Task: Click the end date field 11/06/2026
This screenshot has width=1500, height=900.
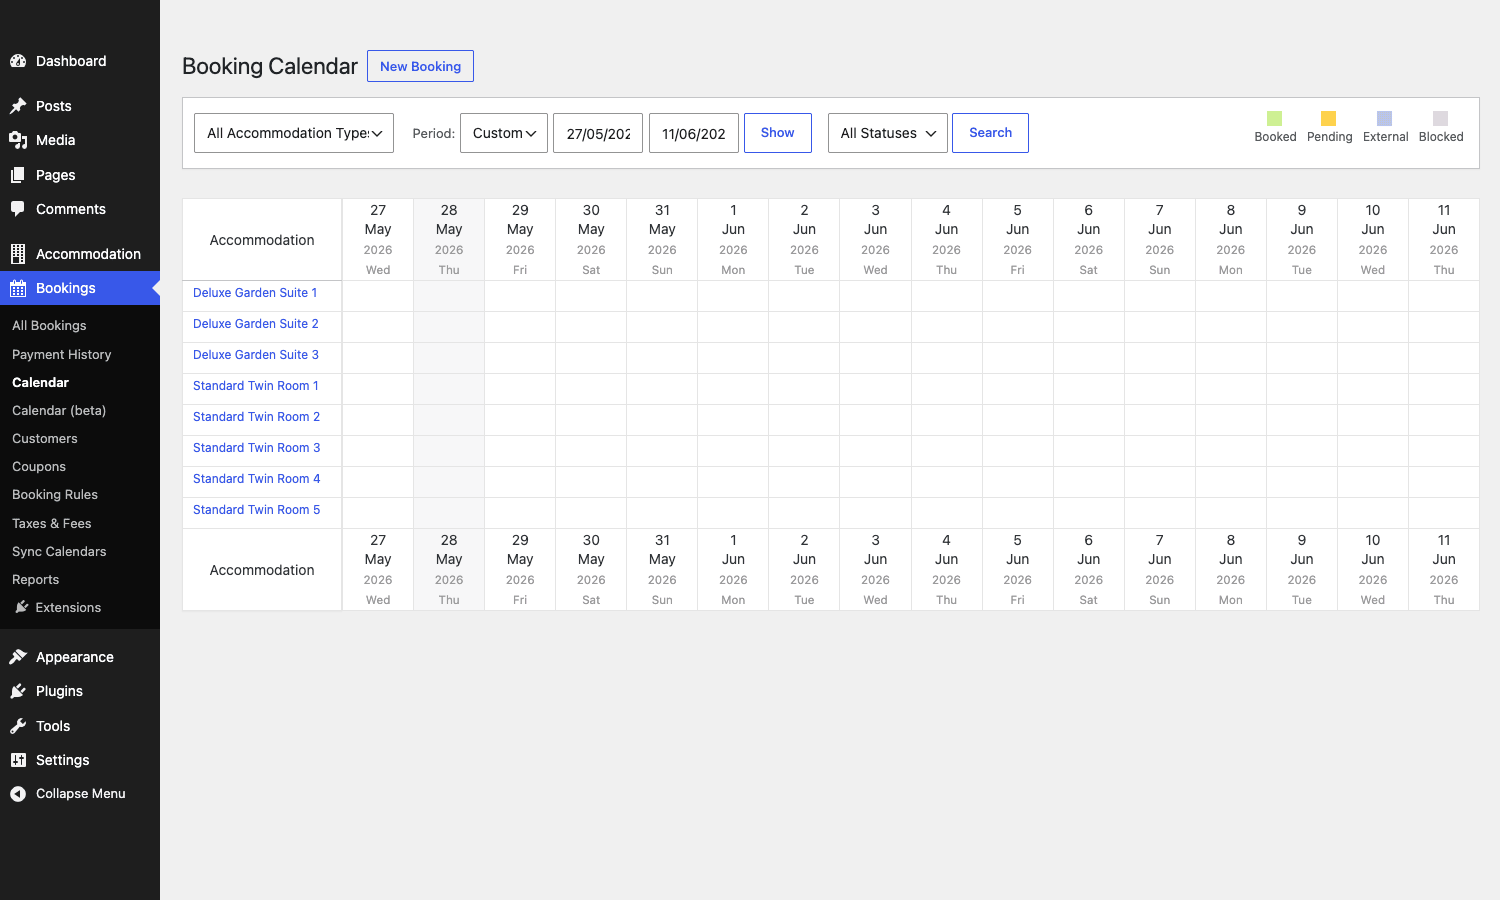Action: pos(694,133)
